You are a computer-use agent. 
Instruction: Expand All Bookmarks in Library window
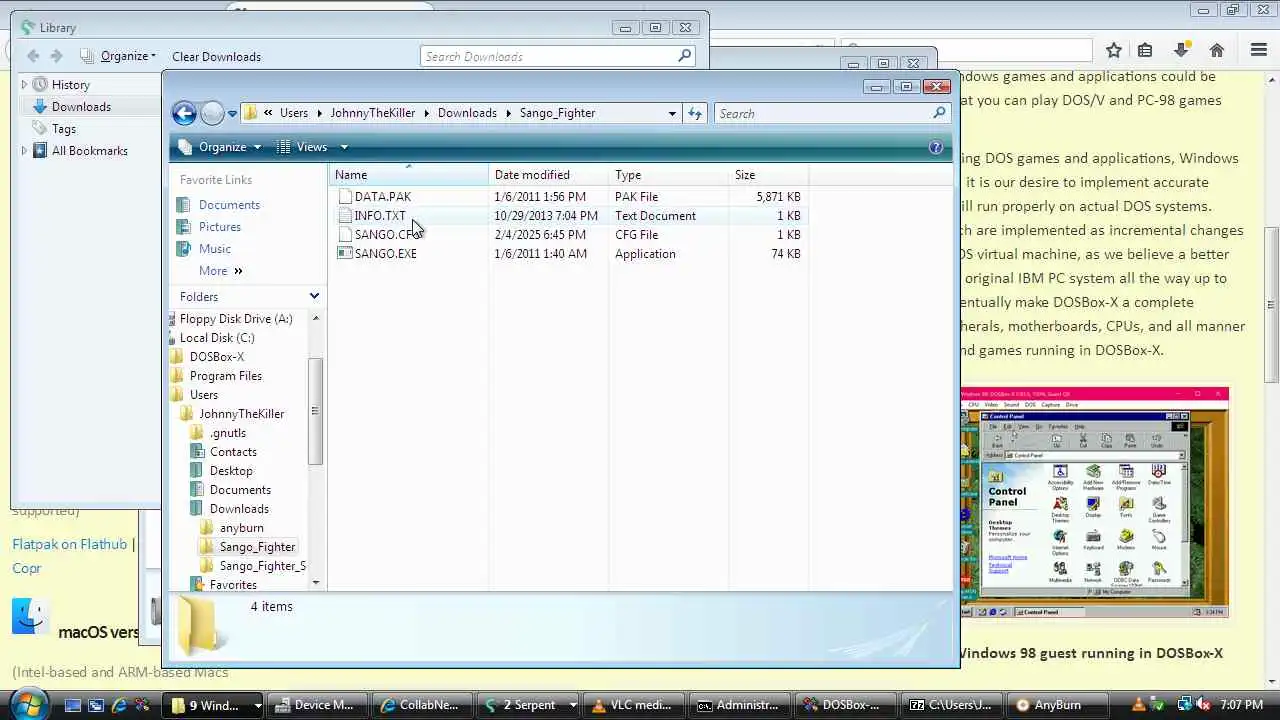click(x=25, y=151)
